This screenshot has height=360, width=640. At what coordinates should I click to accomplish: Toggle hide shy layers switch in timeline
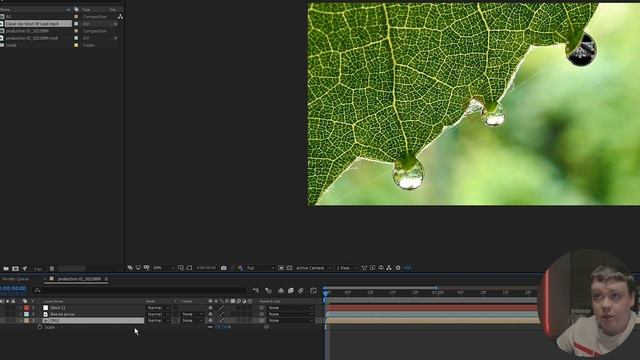click(x=281, y=291)
